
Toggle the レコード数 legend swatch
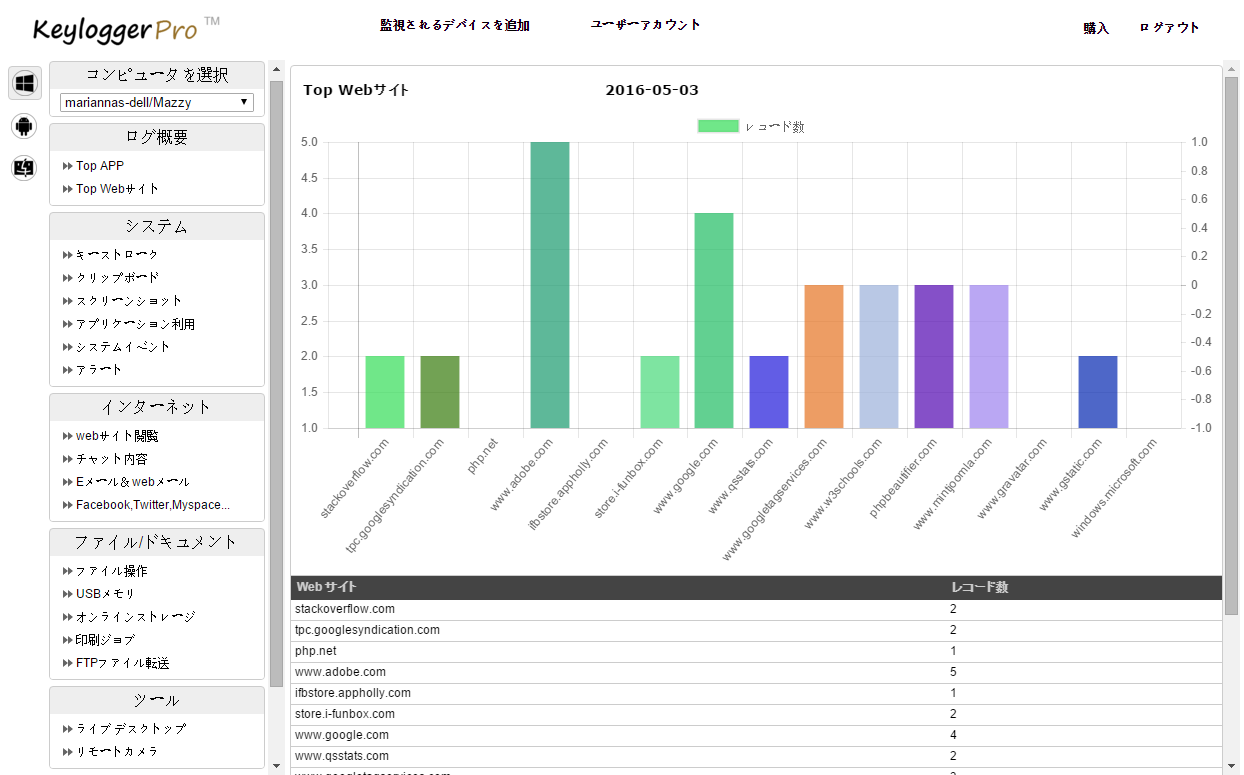718,126
